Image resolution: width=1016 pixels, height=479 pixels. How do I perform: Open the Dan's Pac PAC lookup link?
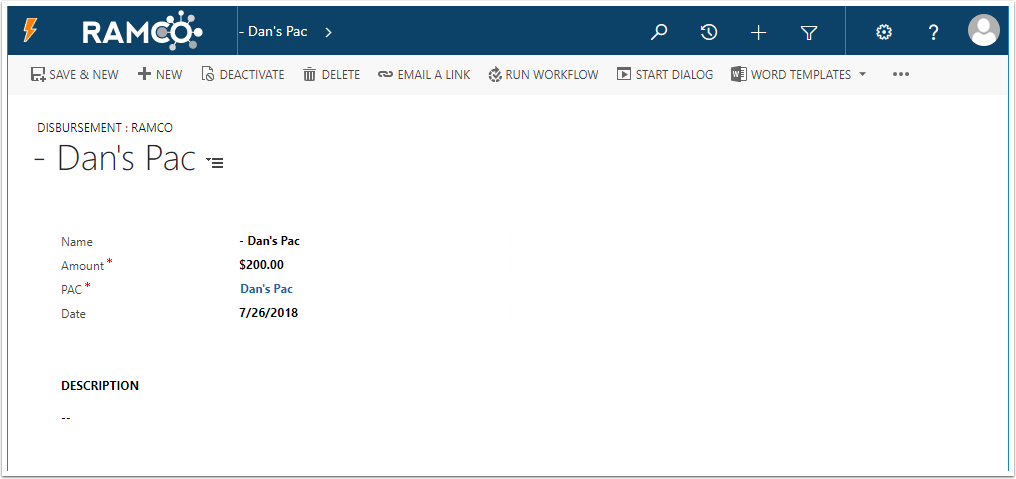click(266, 289)
